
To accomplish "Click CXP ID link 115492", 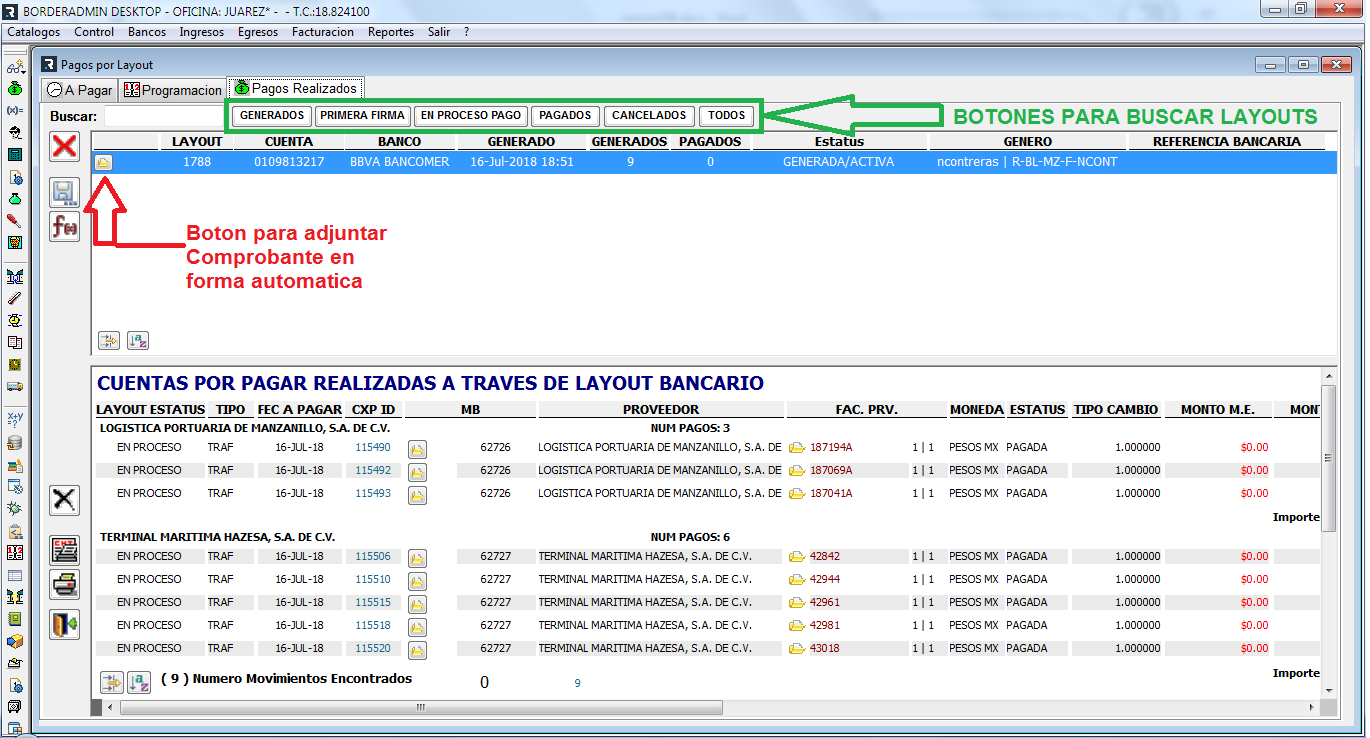I will click(373, 470).
